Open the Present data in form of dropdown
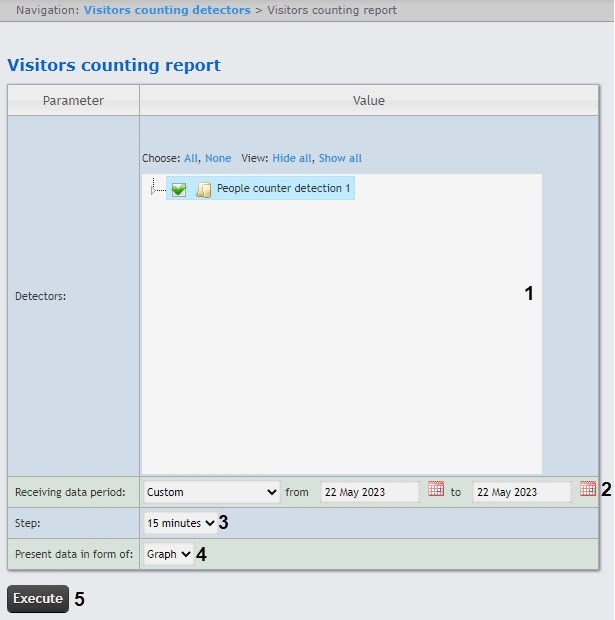The width and height of the screenshot is (615, 620). coord(168,554)
